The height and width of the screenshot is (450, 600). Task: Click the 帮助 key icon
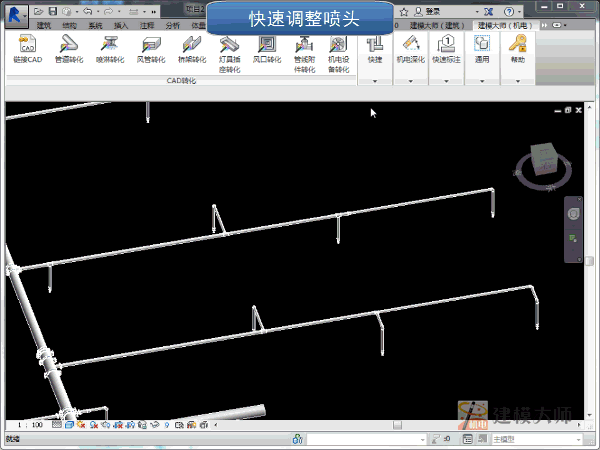coord(518,44)
